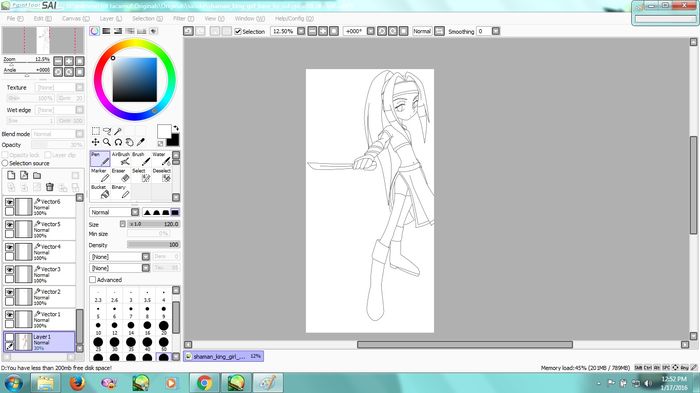Open the File menu
Screen dimensions: 700x393
click(x=15, y=18)
